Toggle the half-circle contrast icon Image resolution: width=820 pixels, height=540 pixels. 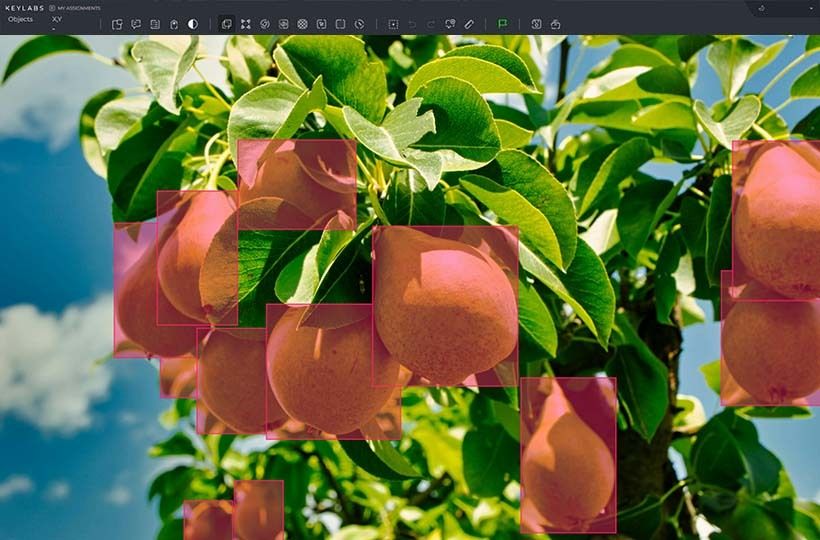pyautogui.click(x=192, y=24)
